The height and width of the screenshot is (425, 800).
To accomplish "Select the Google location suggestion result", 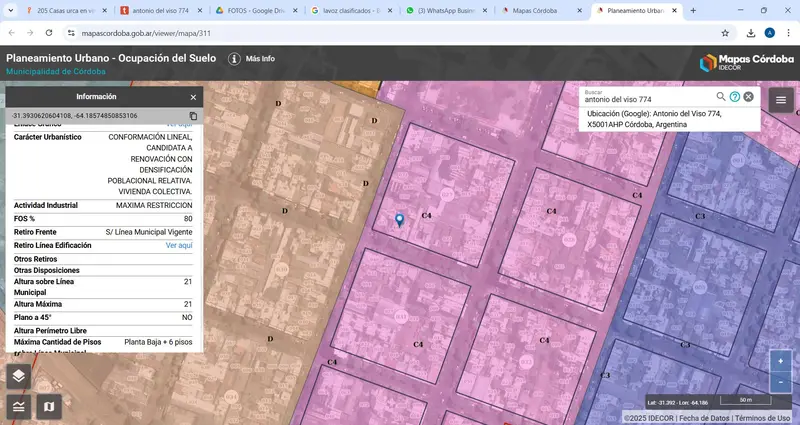I will [x=668, y=119].
